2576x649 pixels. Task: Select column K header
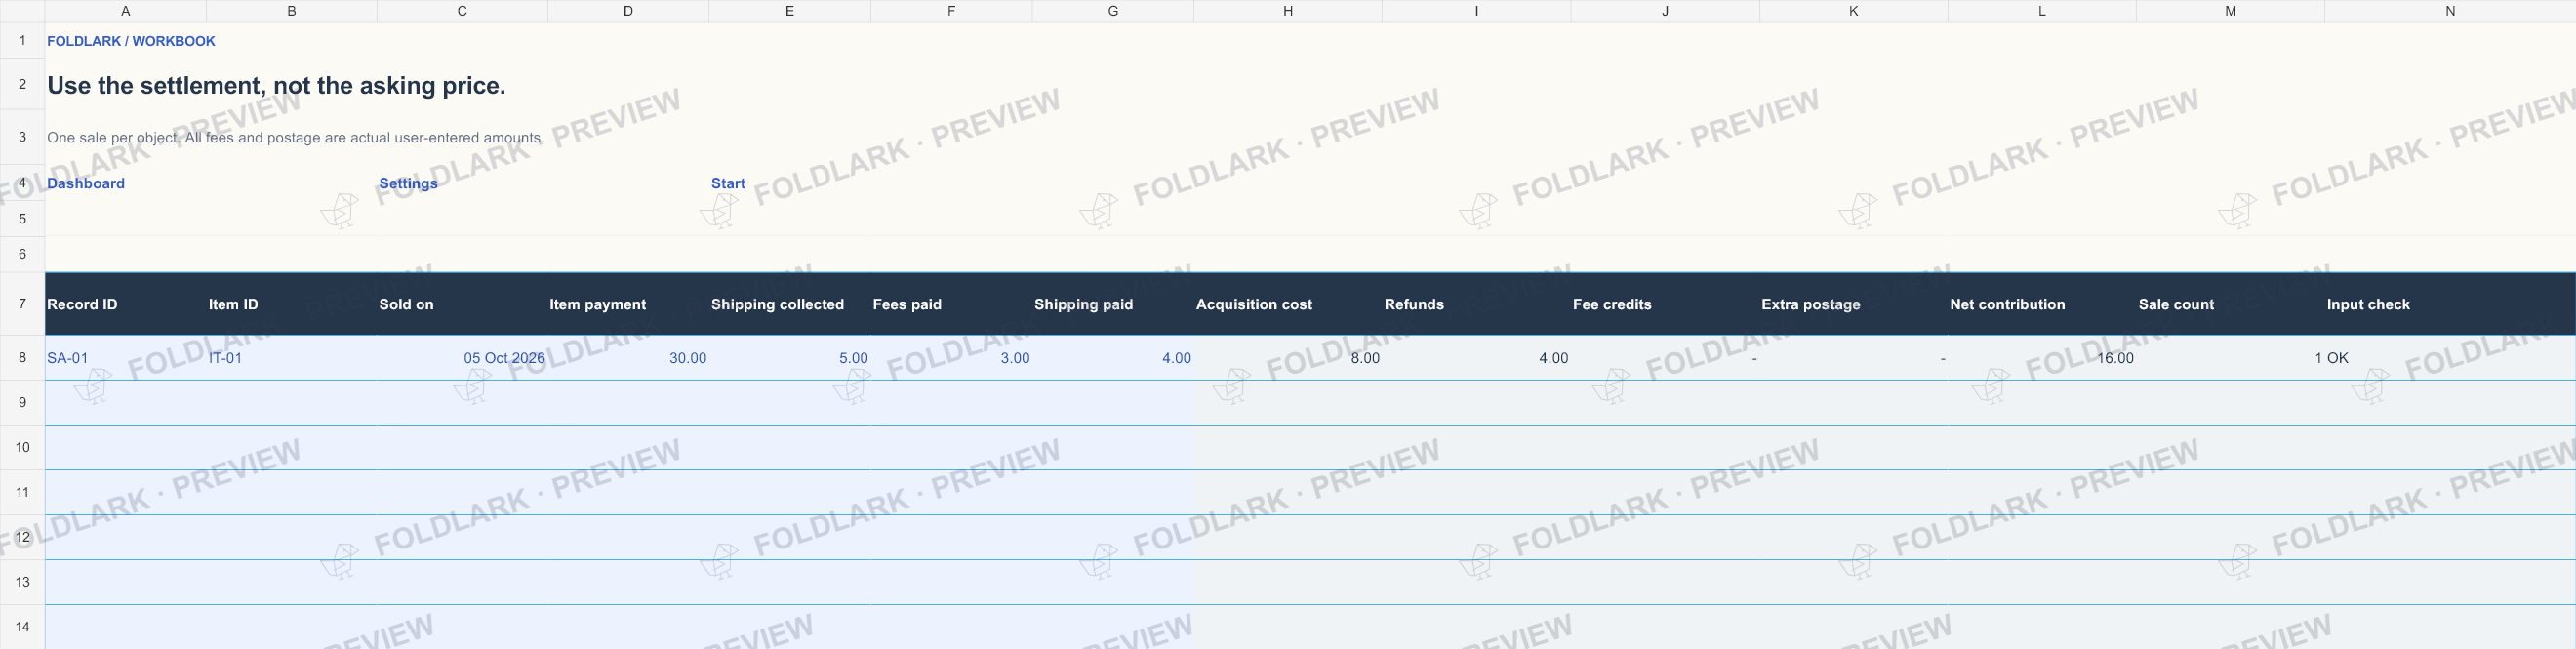point(1853,11)
